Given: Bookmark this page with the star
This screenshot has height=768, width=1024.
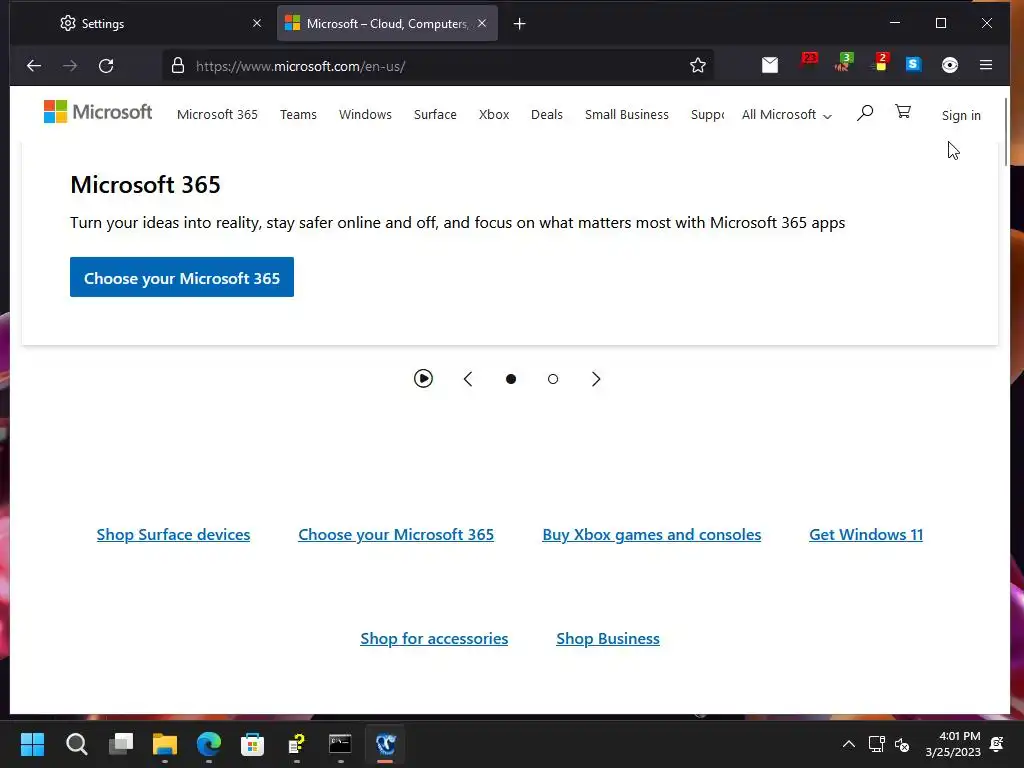Looking at the screenshot, I should 697,65.
